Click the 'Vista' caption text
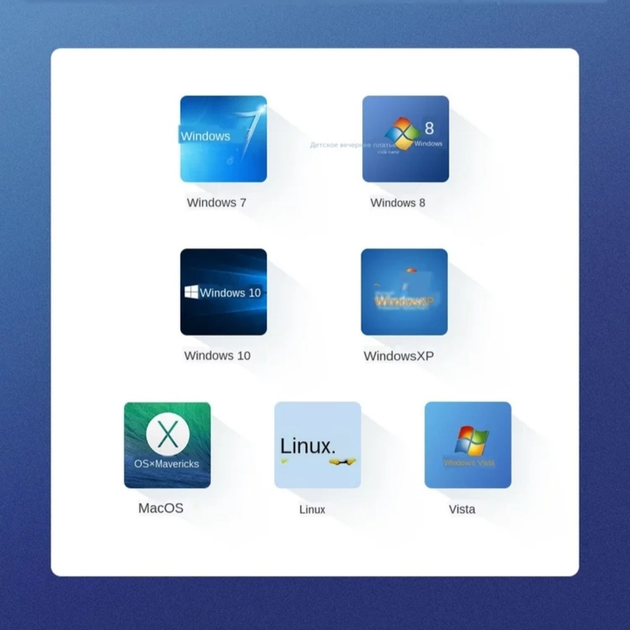 [x=462, y=509]
